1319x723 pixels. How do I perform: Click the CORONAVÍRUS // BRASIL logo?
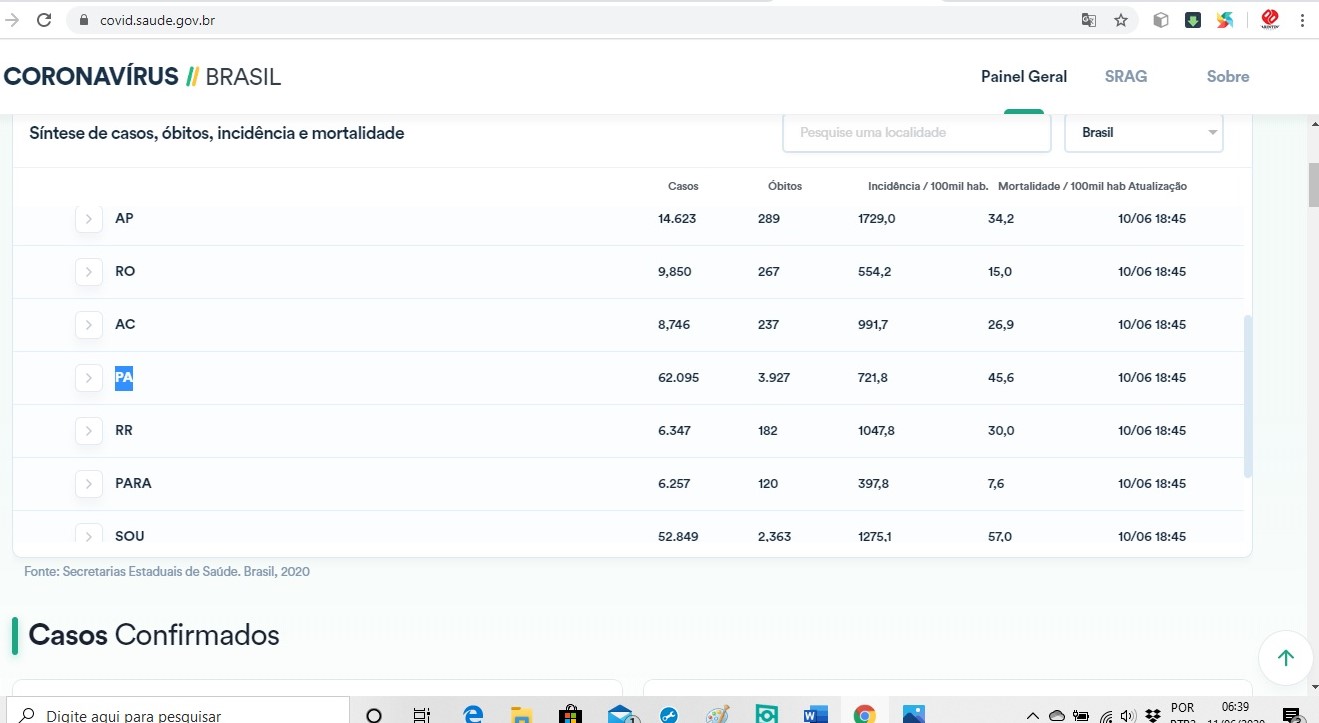(x=142, y=77)
